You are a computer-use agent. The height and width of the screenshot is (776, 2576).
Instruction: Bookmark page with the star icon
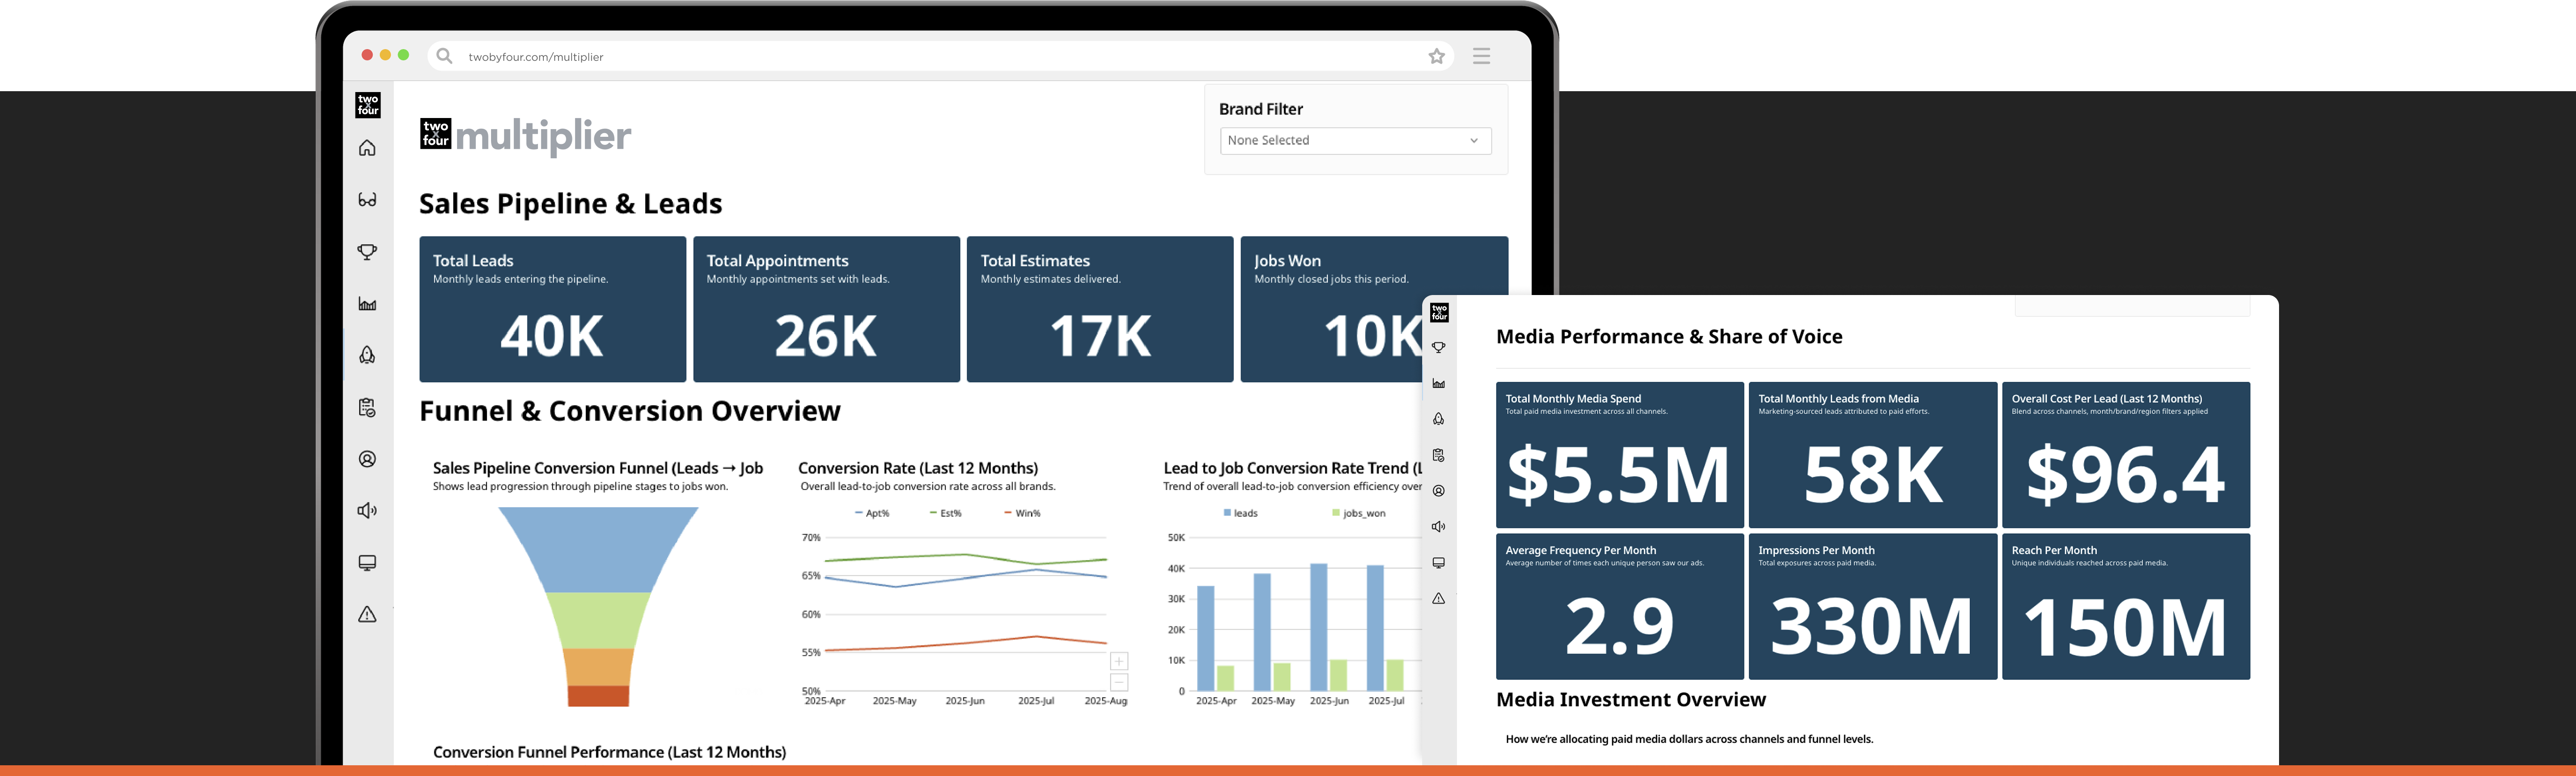tap(1436, 56)
